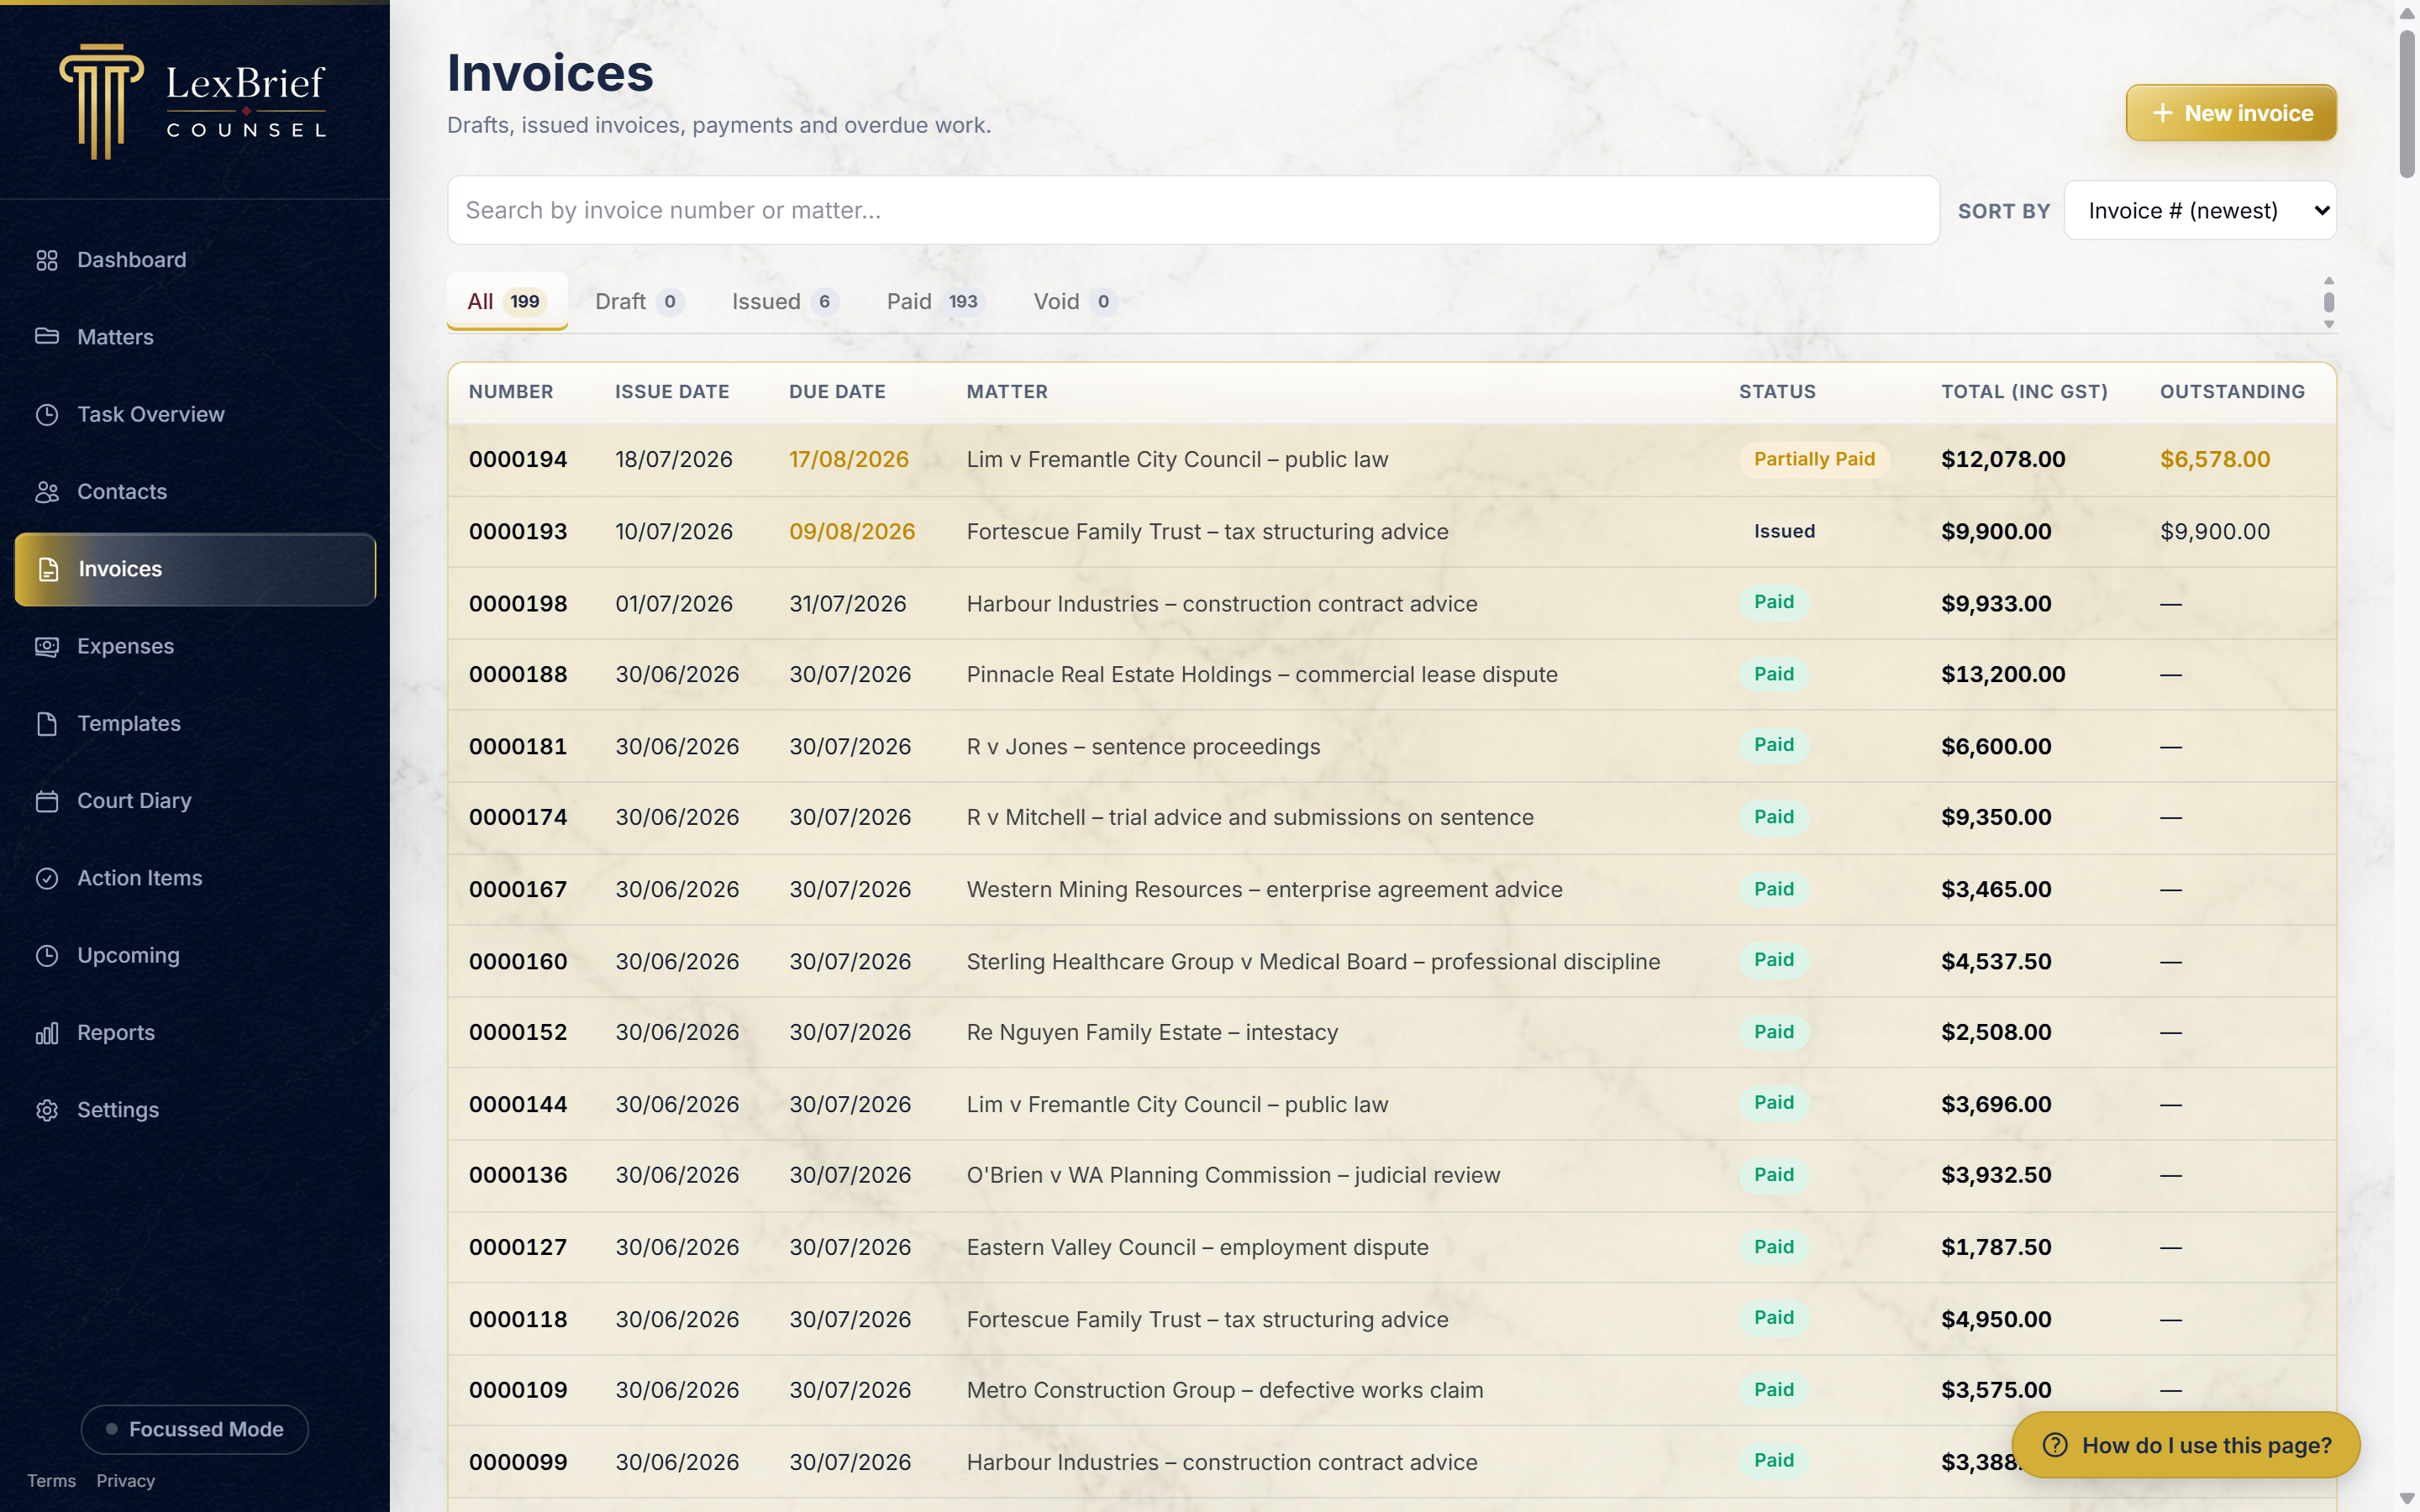Click Re Nguyen Family Estate matter
This screenshot has height=1512, width=2420.
pyautogui.click(x=1152, y=1033)
